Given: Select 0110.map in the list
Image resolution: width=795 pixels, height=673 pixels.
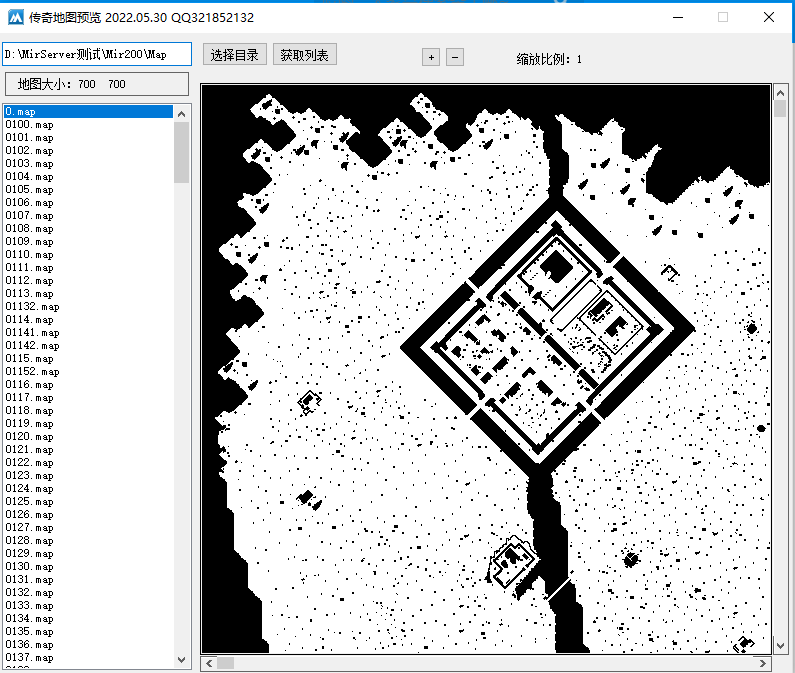Looking at the screenshot, I should click(88, 255).
